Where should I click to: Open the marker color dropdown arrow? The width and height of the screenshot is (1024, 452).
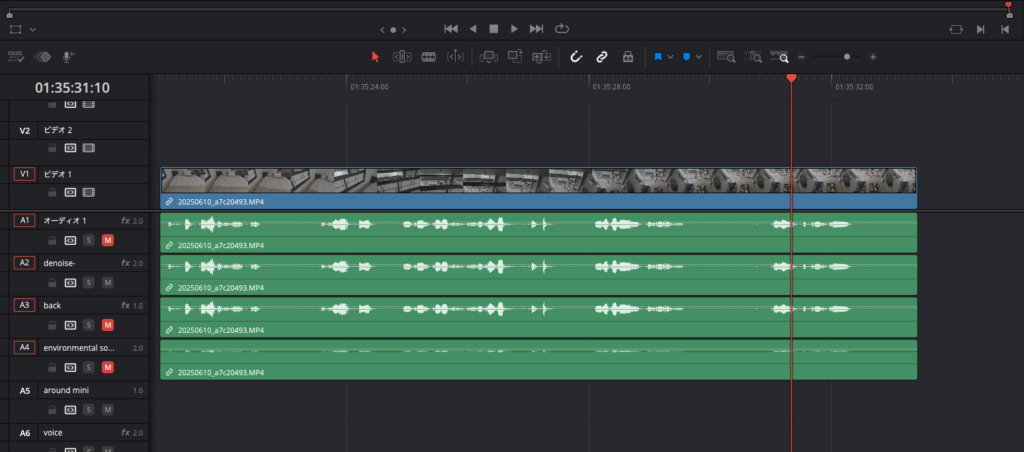699,57
